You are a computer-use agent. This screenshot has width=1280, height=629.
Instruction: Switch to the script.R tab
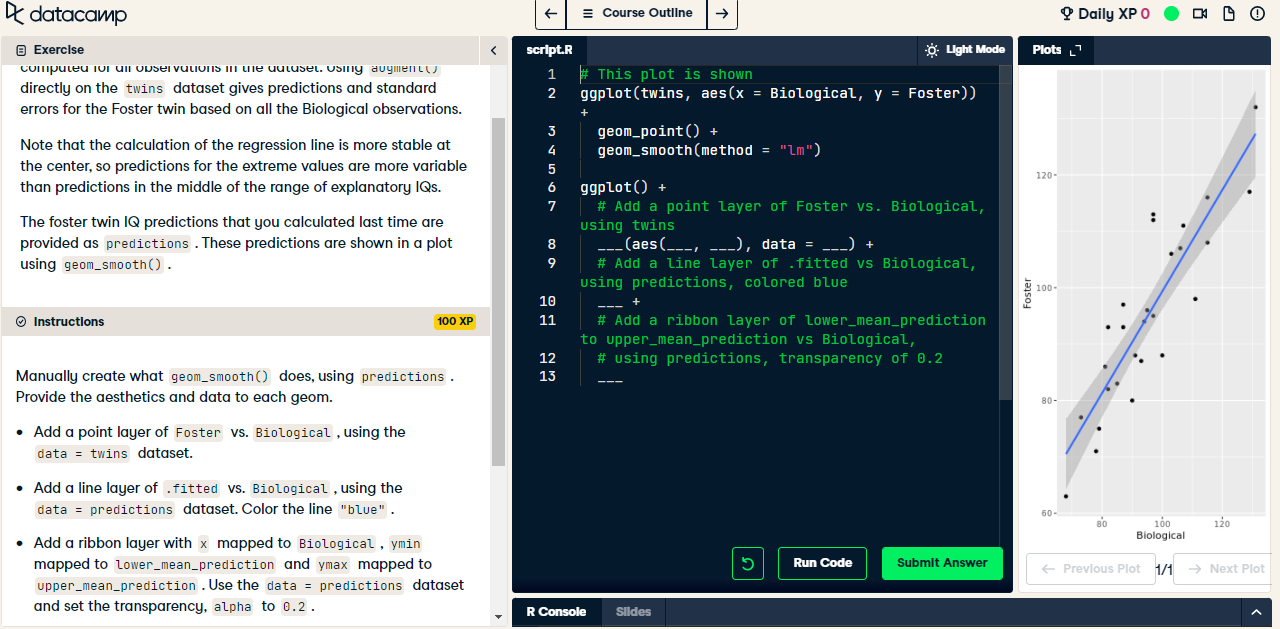pos(547,49)
